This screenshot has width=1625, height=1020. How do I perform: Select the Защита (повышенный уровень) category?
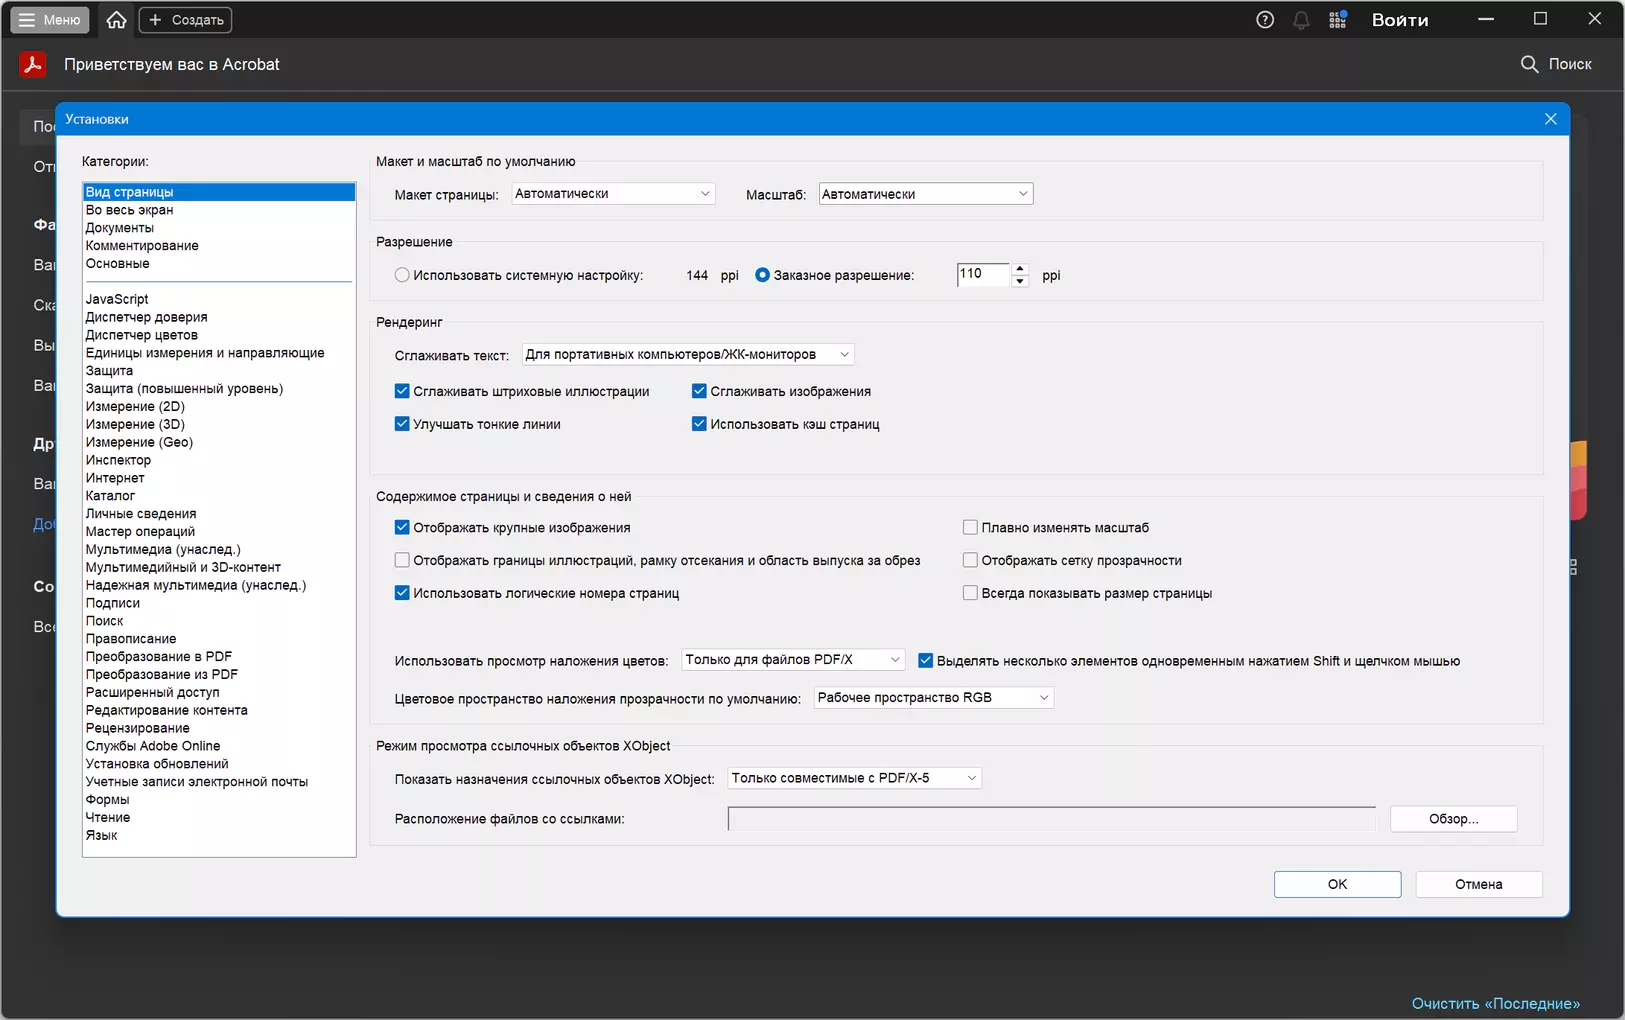219,389
